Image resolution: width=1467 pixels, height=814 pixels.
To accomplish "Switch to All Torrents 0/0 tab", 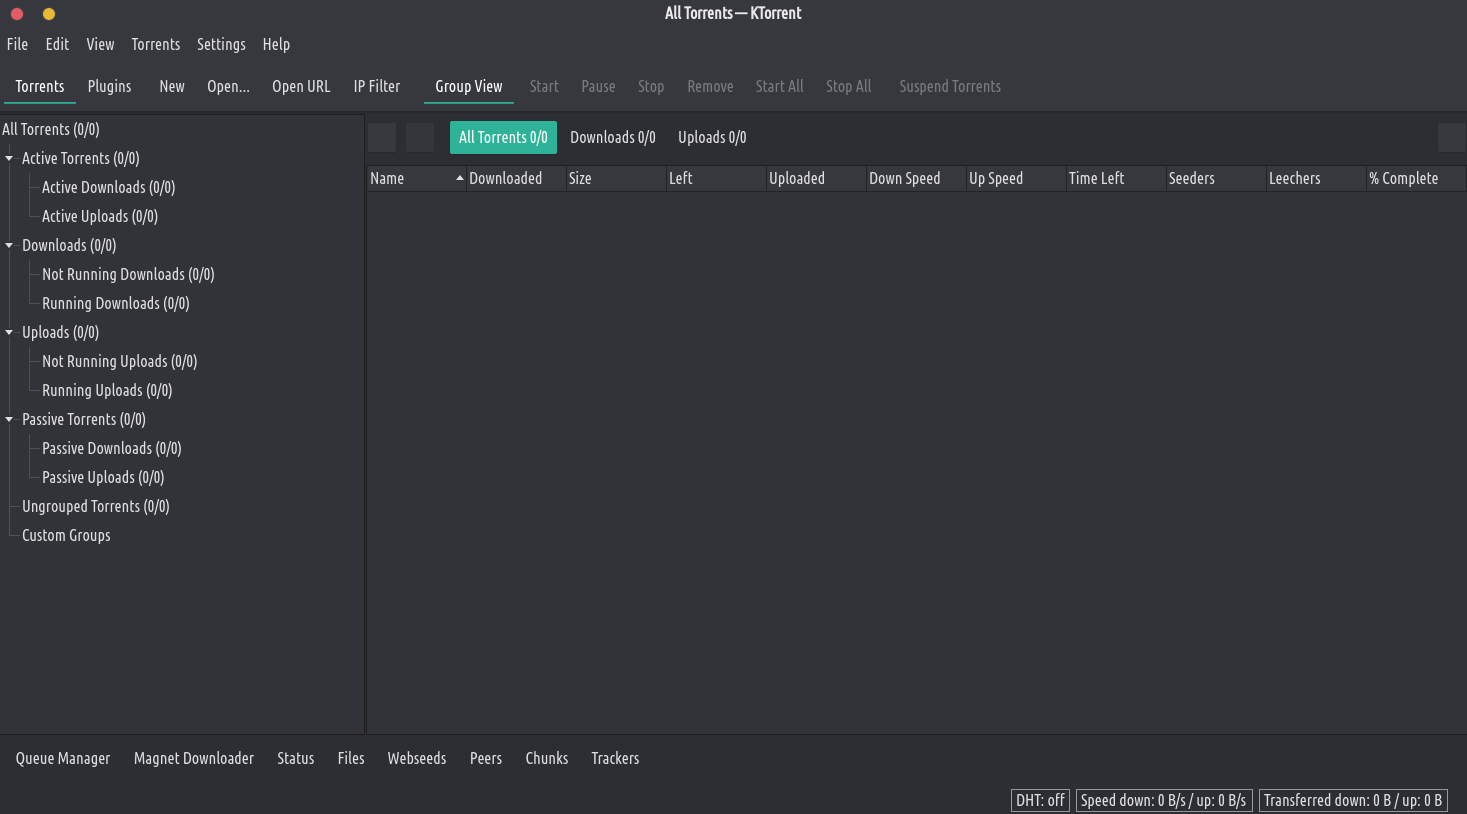I will [503, 137].
